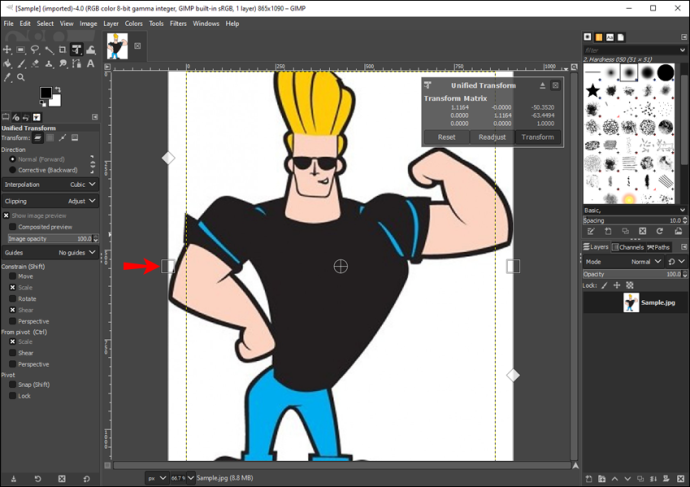Image resolution: width=690 pixels, height=487 pixels.
Task: Open brush filter dropdown arrow
Action: click(x=683, y=50)
